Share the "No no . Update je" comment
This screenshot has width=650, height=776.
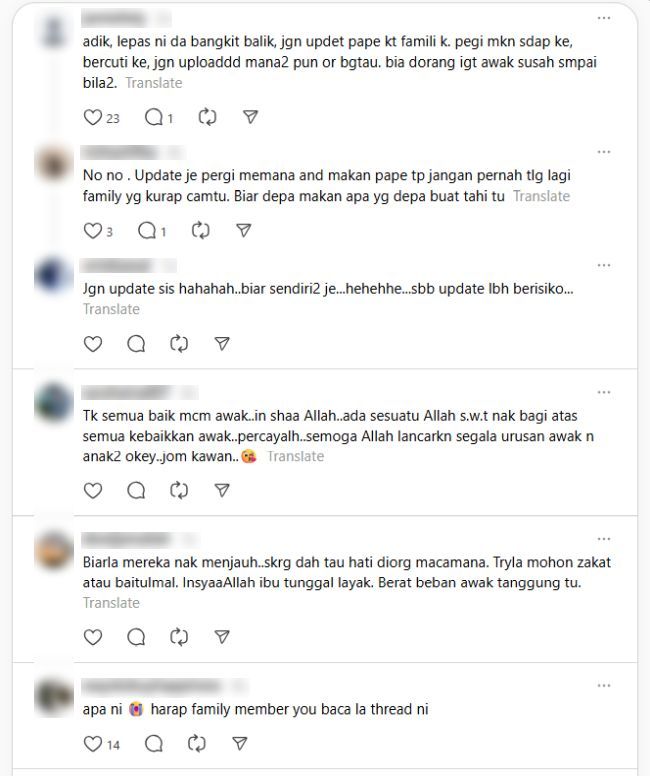pyautogui.click(x=243, y=231)
